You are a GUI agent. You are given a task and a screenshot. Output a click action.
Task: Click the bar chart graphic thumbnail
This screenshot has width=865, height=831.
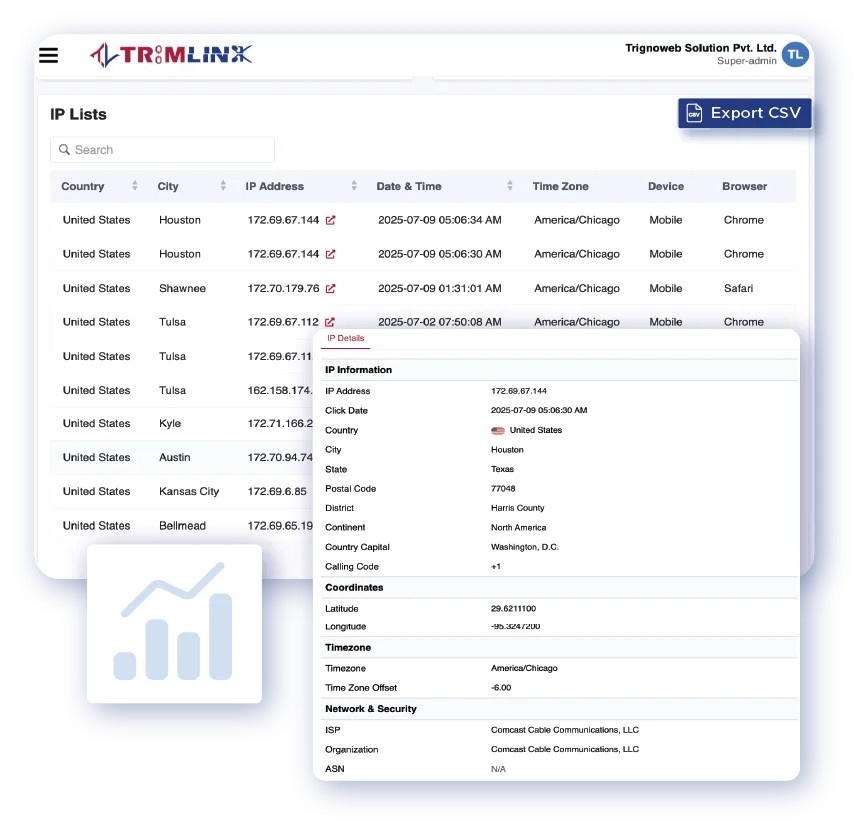(174, 624)
